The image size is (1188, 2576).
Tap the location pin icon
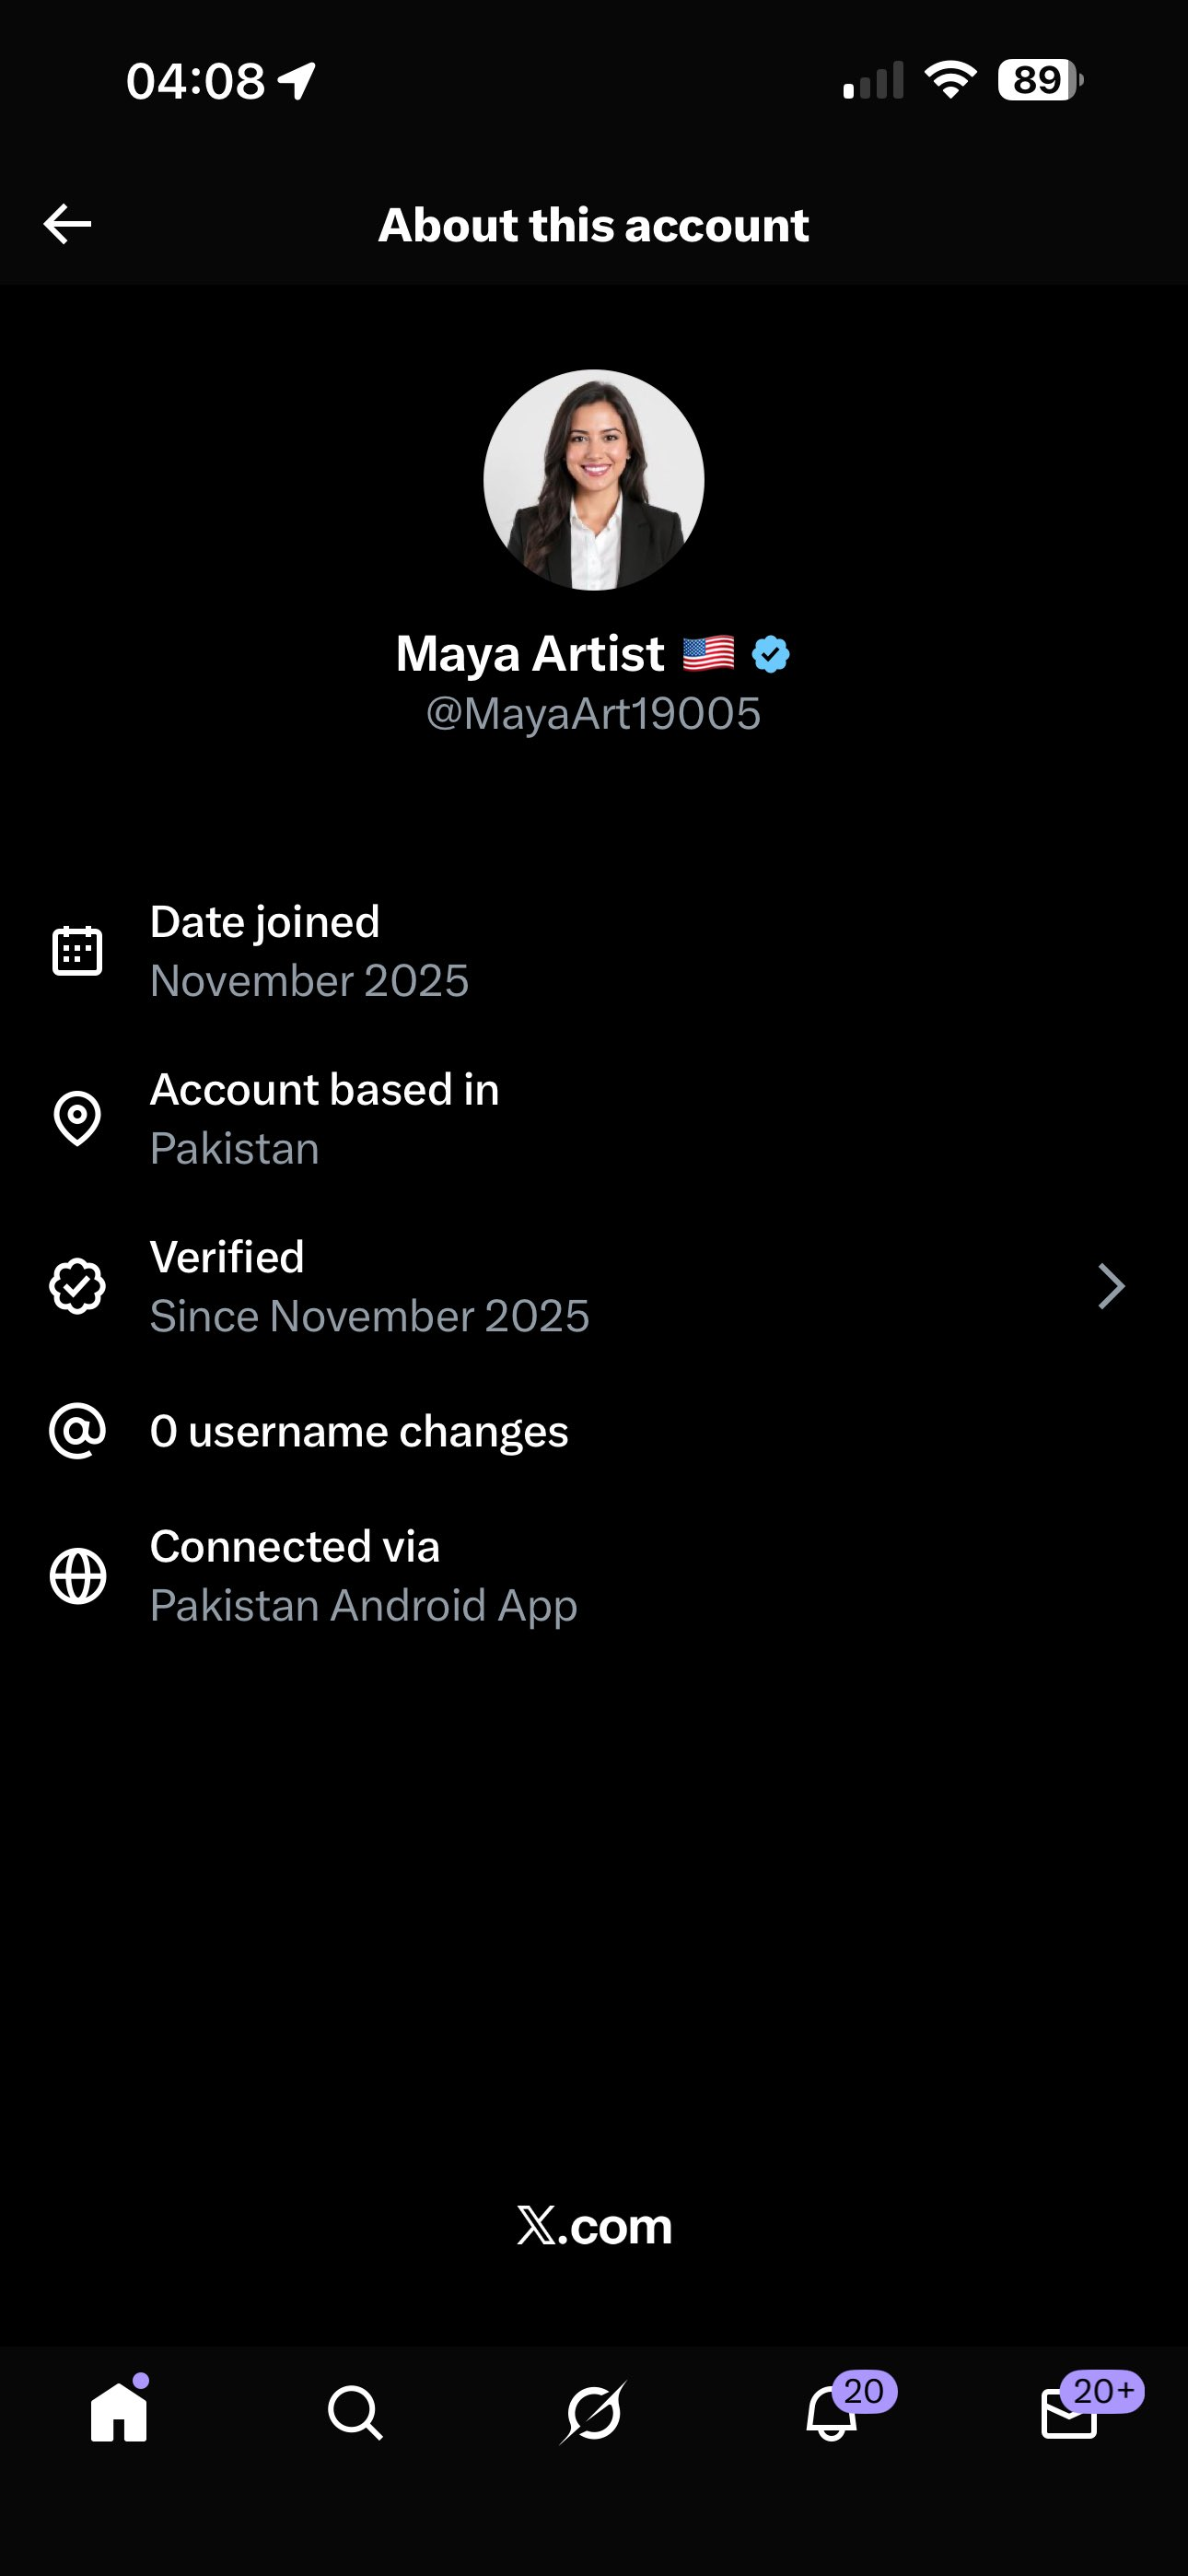coord(77,1118)
